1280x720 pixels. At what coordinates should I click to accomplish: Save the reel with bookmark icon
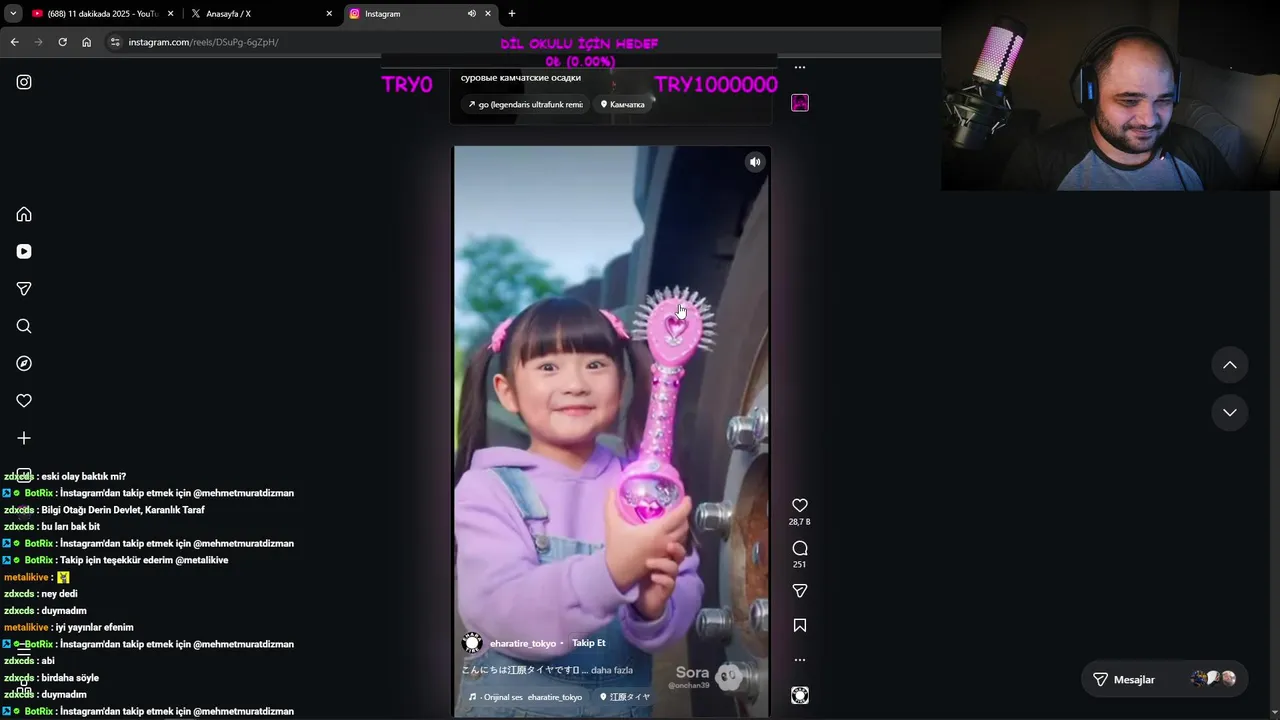[800, 625]
